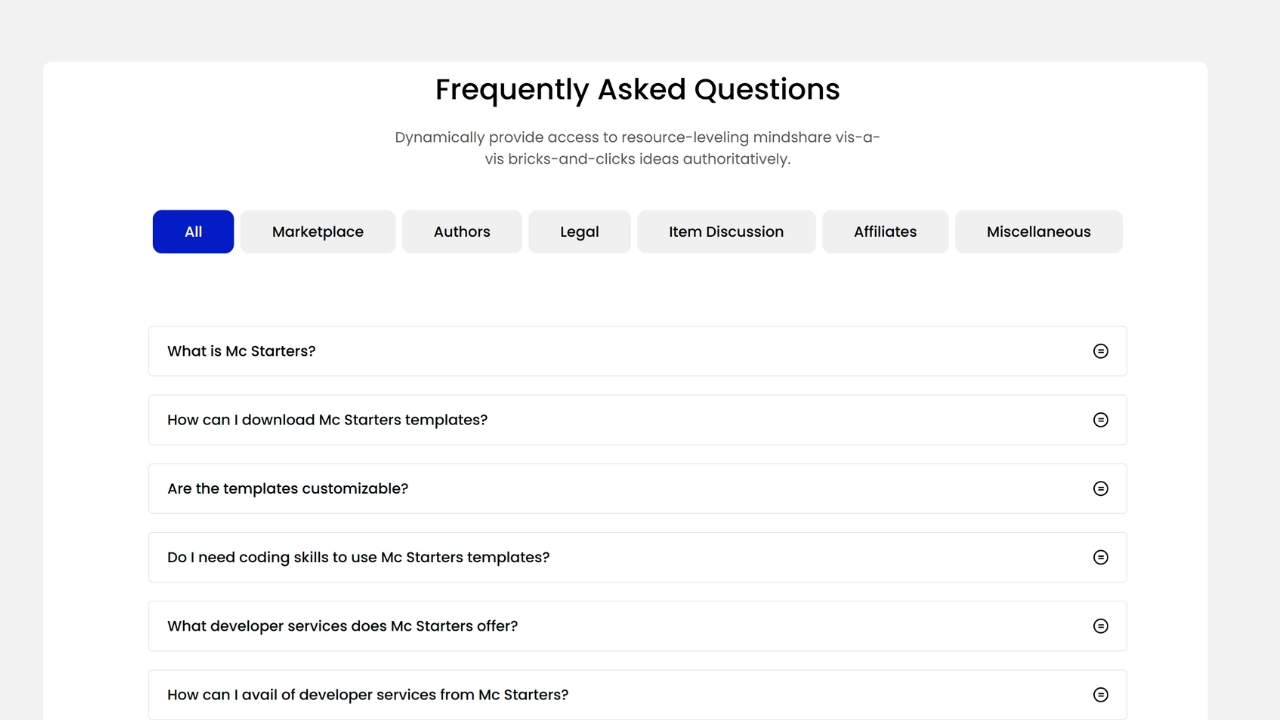Open the 'Do I need coding skills' answer
The height and width of the screenshot is (720, 1280).
358,557
